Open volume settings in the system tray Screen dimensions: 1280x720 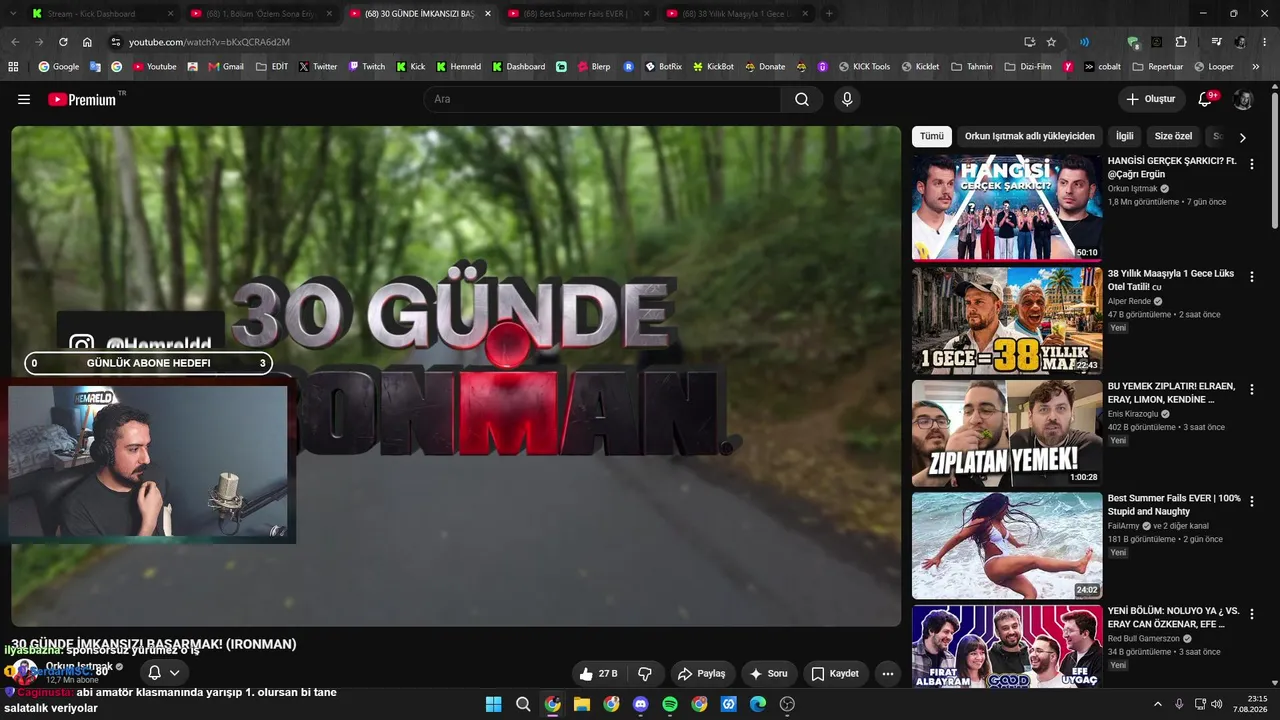[1217, 704]
